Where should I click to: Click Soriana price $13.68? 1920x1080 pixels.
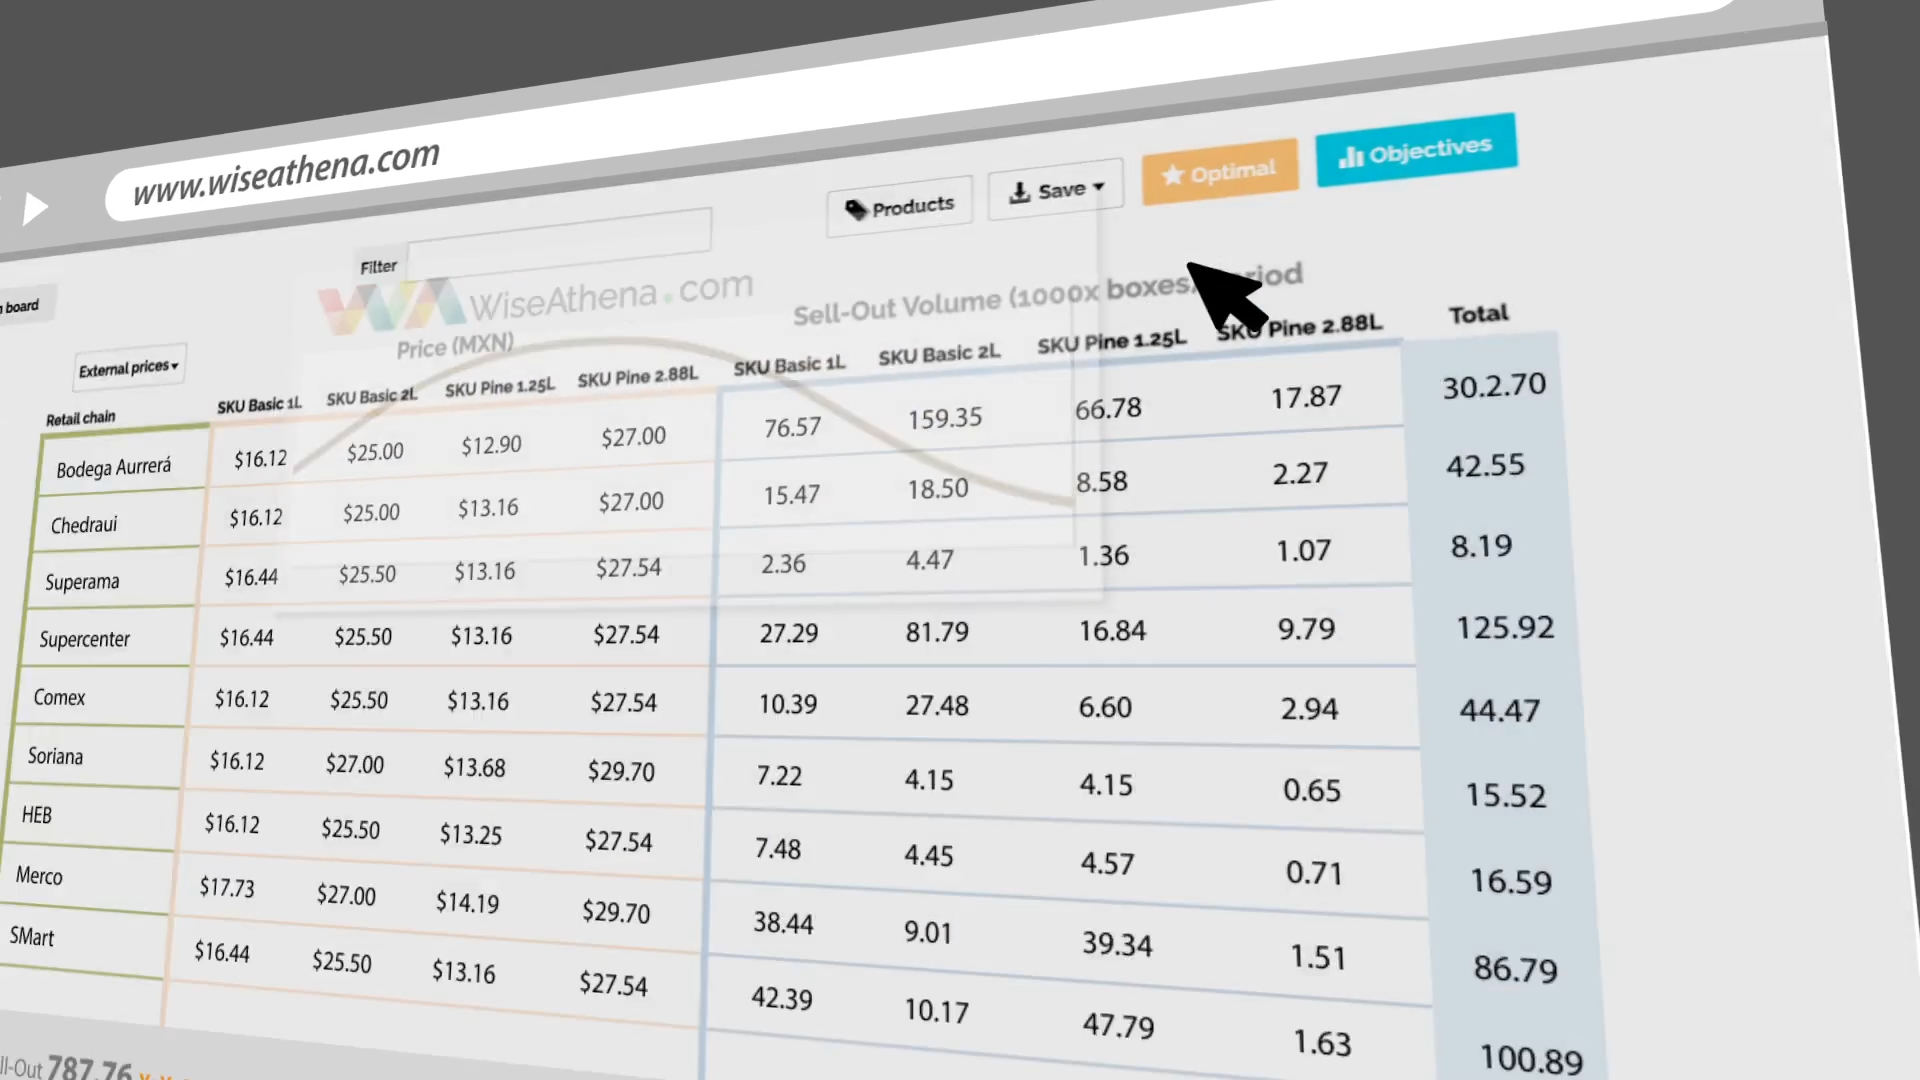tap(474, 767)
